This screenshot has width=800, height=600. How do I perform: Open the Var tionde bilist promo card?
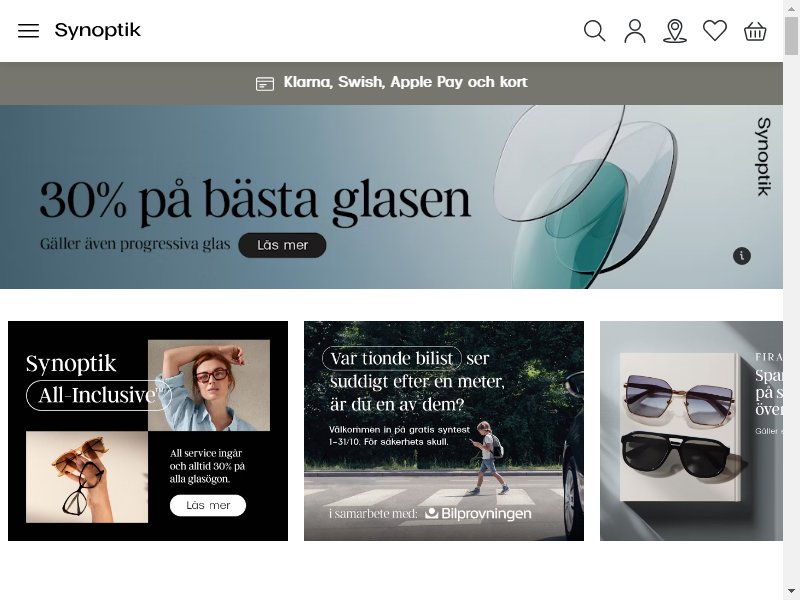[444, 431]
